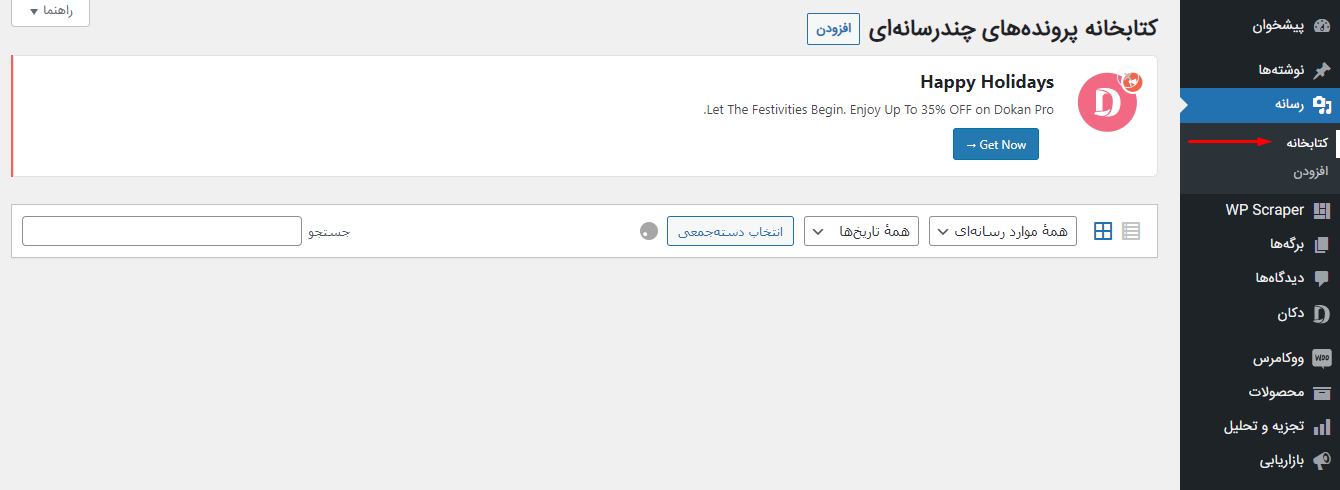
Task: Open ووکامرس WooCommerce icon
Action: (x=1321, y=357)
